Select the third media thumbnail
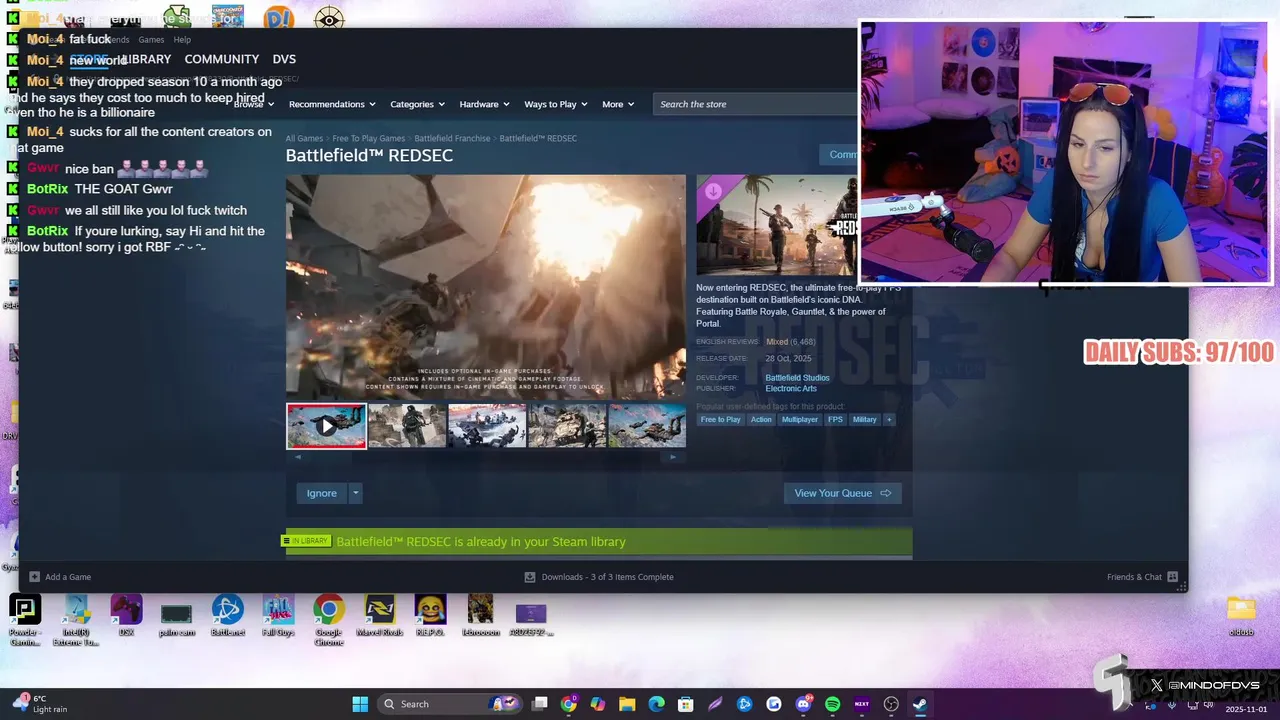The width and height of the screenshot is (1280, 720). [x=487, y=426]
